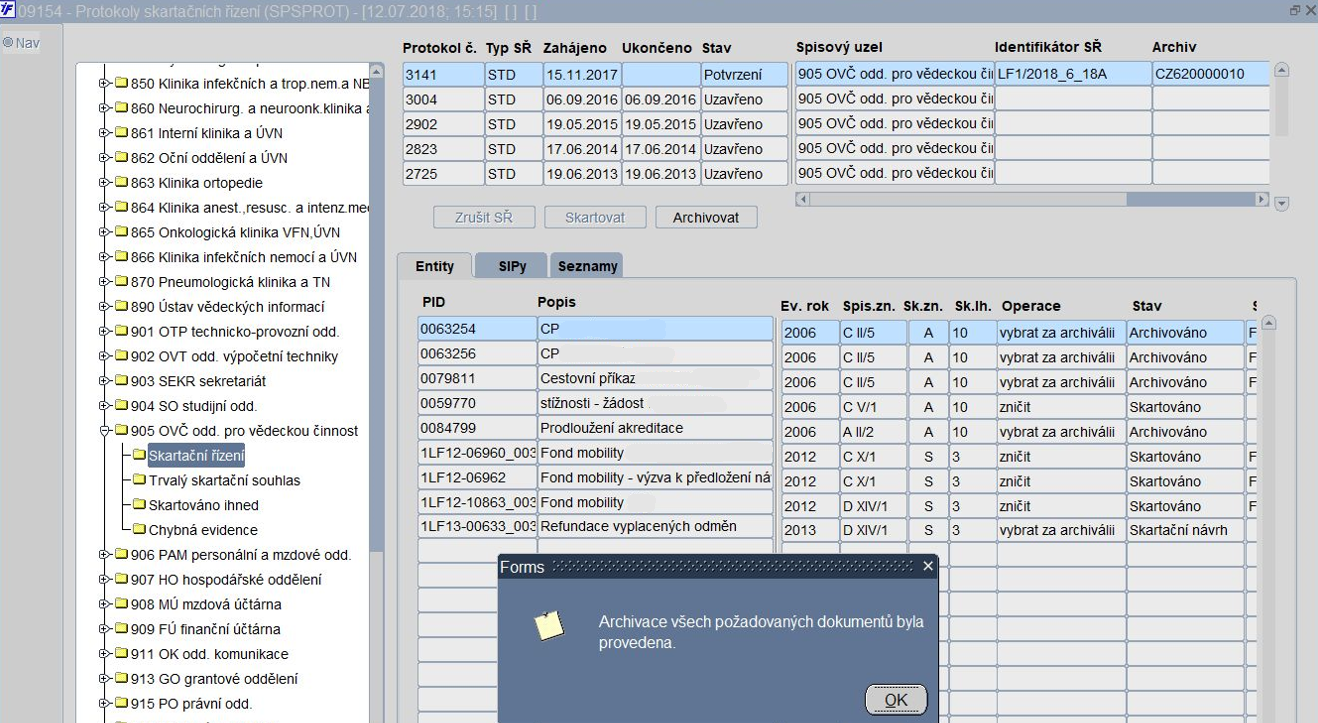The height and width of the screenshot is (723, 1318).
Task: Select protocol number 3141 row
Action: 443,74
